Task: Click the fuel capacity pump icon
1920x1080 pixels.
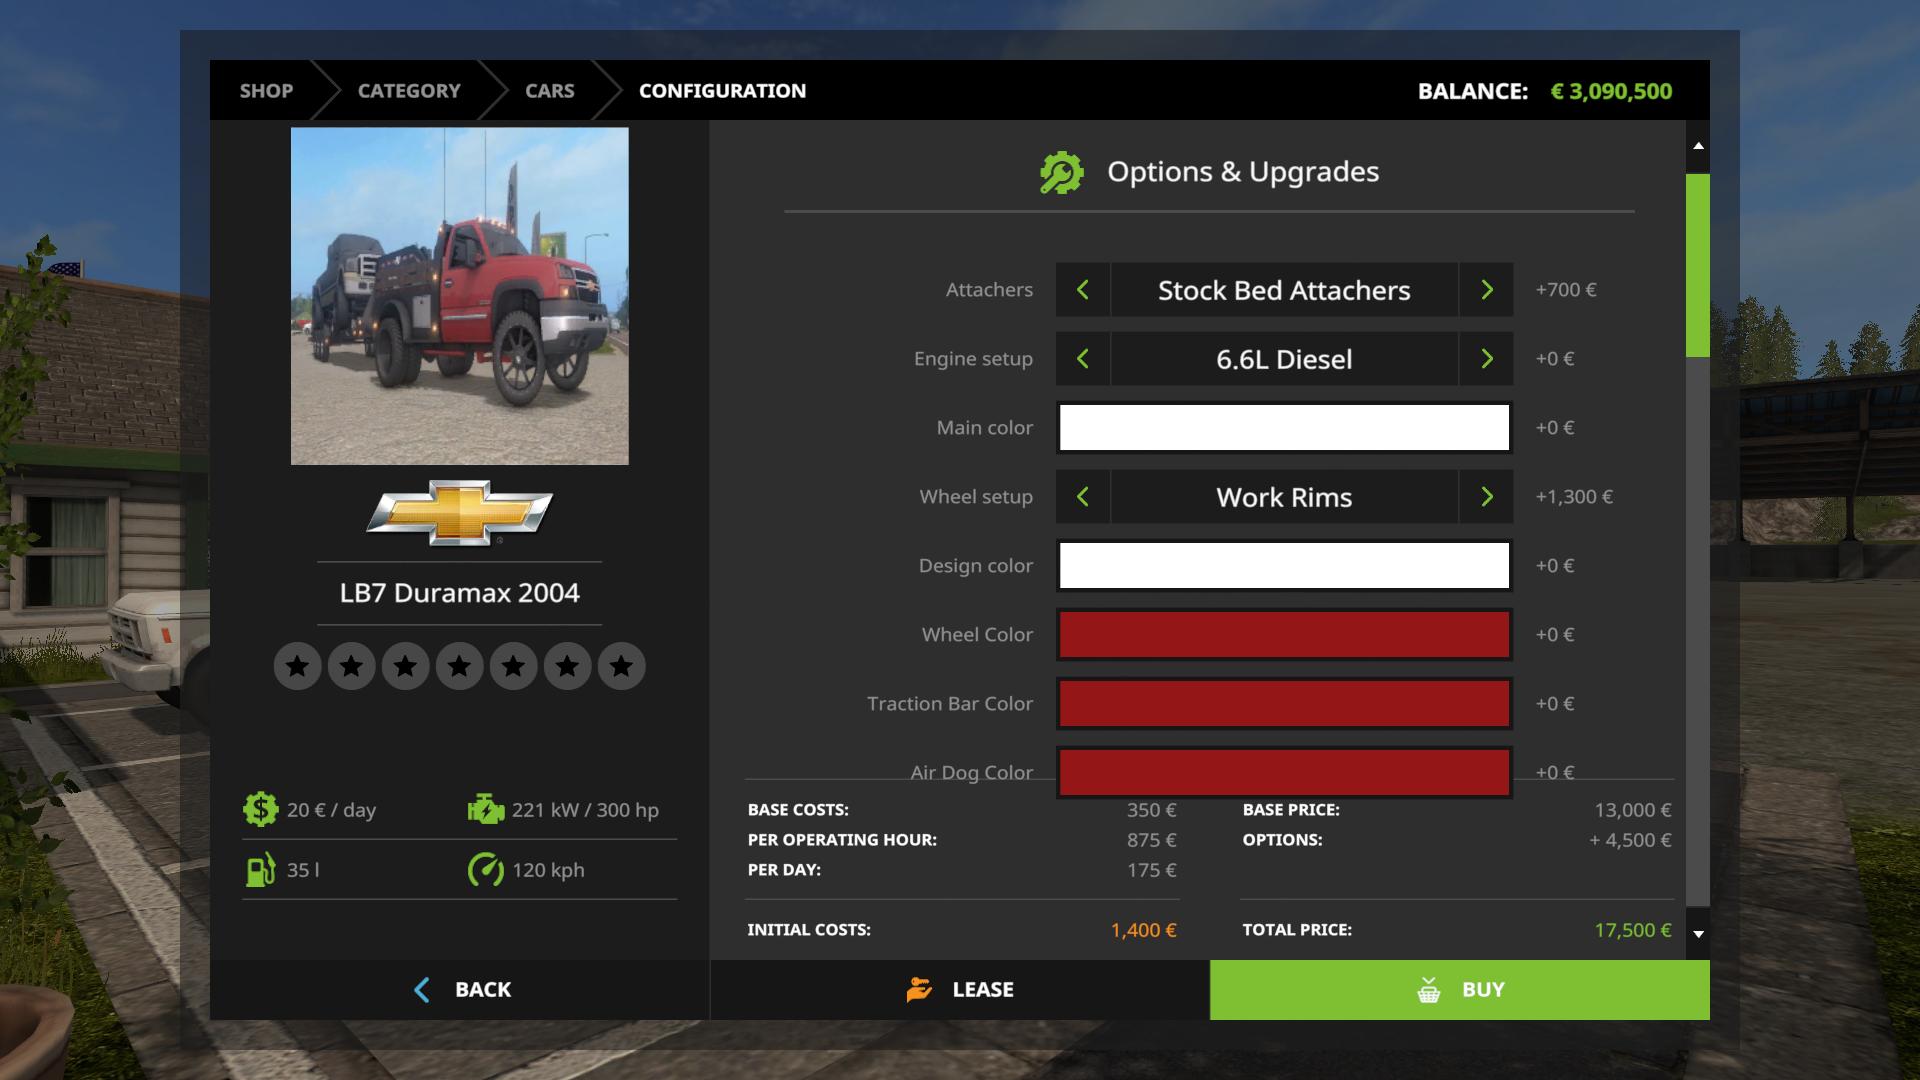Action: [x=260, y=870]
